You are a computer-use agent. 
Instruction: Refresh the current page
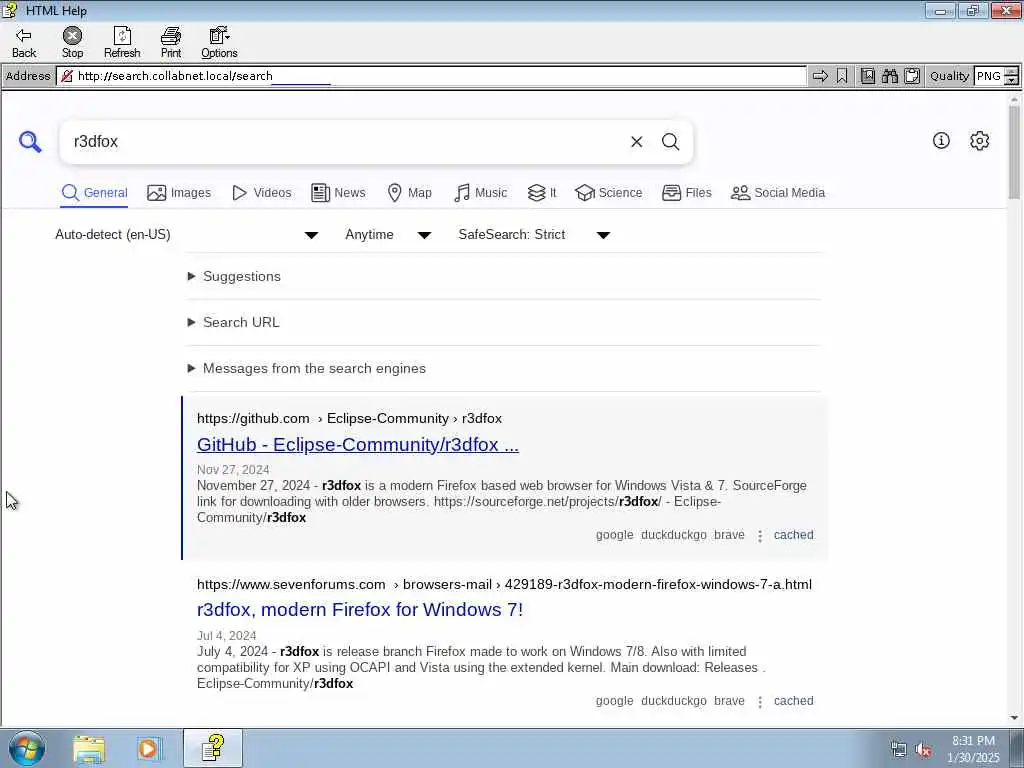point(122,42)
